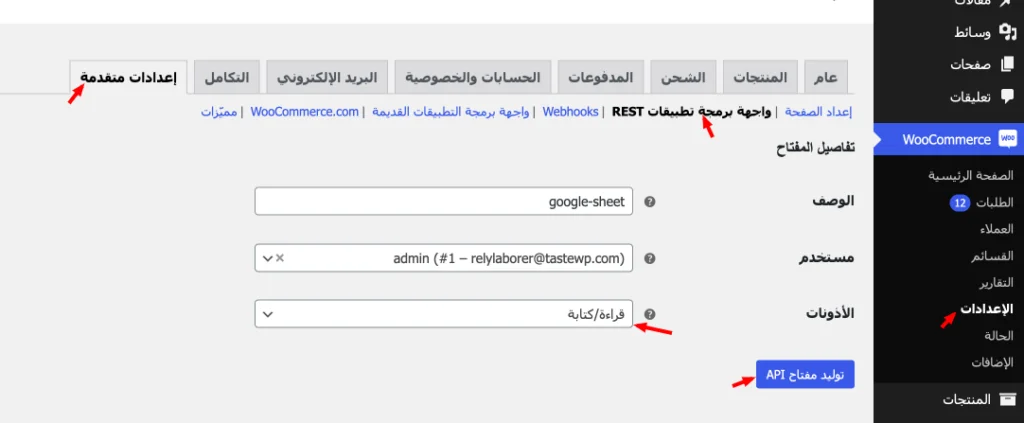This screenshot has height=423, width=1024.
Task: Click the comments (تعليقات) bubble icon
Action: click(x=1007, y=97)
